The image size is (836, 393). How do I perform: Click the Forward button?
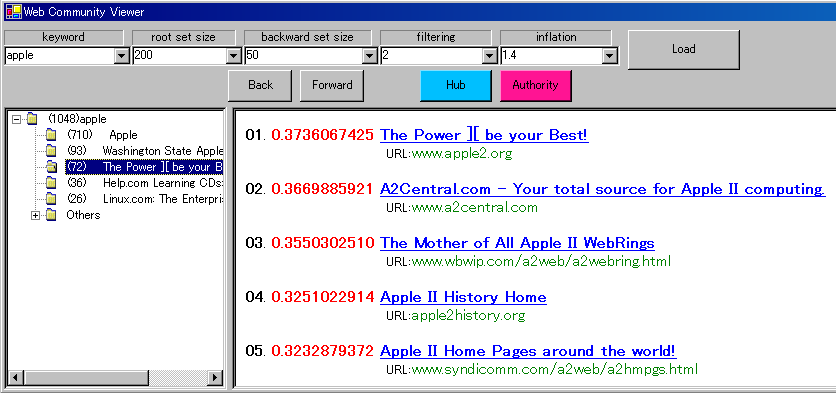point(332,85)
